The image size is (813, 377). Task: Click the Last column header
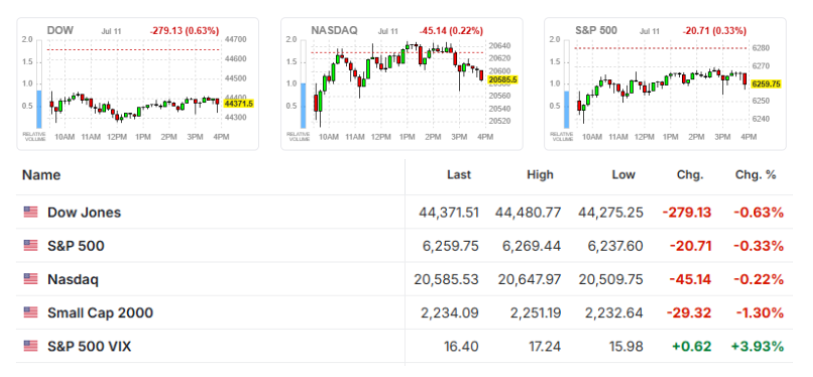click(459, 175)
